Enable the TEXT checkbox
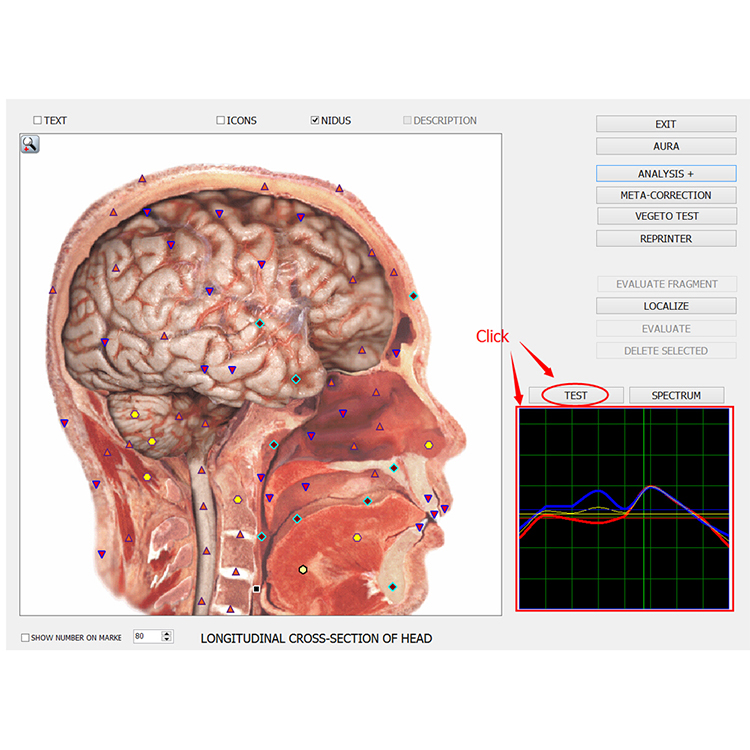 click(37, 120)
